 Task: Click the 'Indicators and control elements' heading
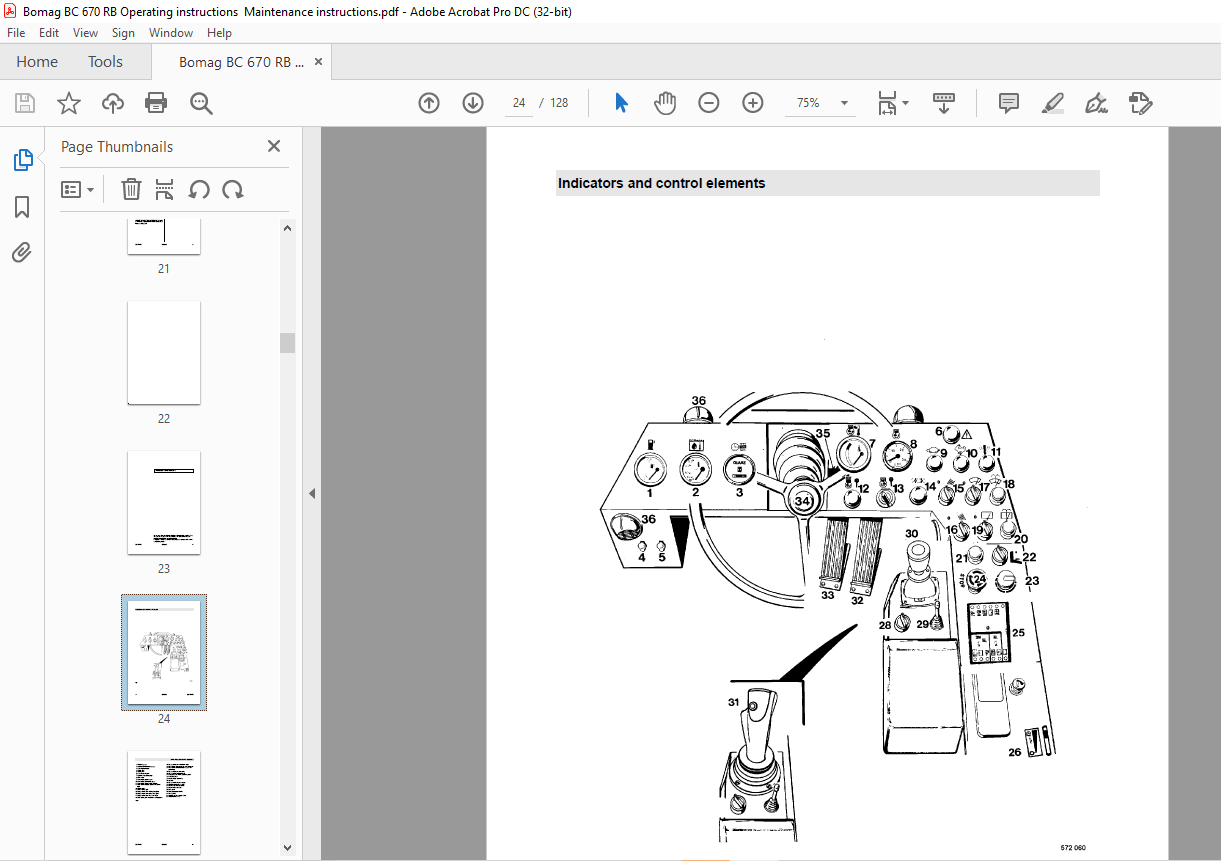coord(661,183)
